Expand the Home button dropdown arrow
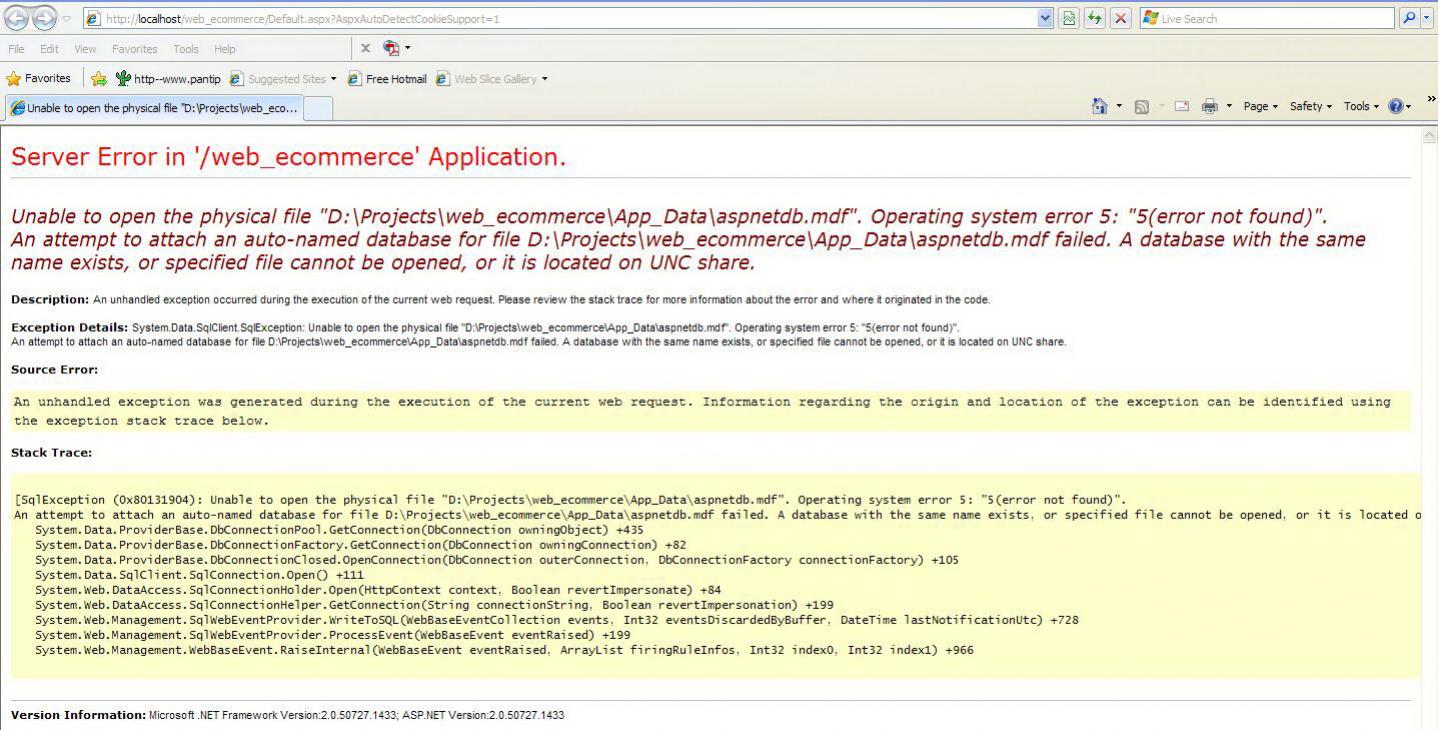This screenshot has width=1438, height=730. click(1119, 106)
